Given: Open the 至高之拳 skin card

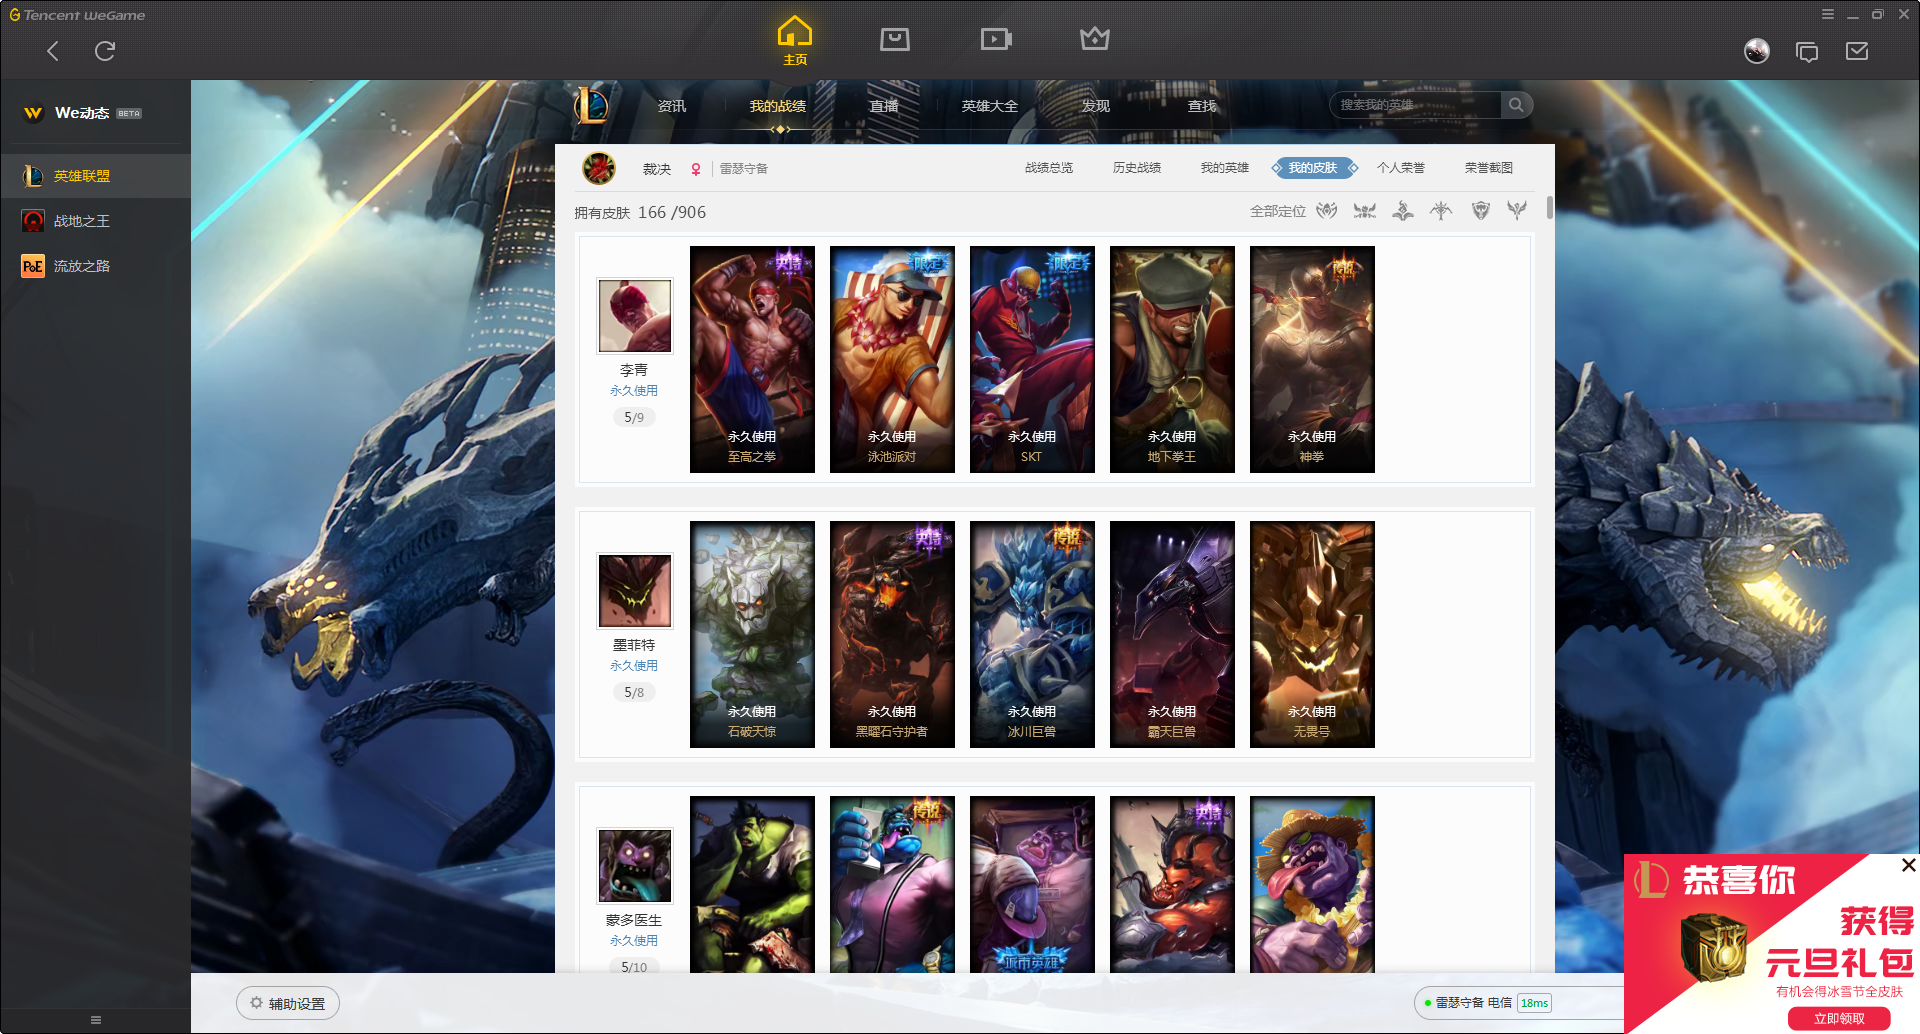Looking at the screenshot, I should 752,359.
